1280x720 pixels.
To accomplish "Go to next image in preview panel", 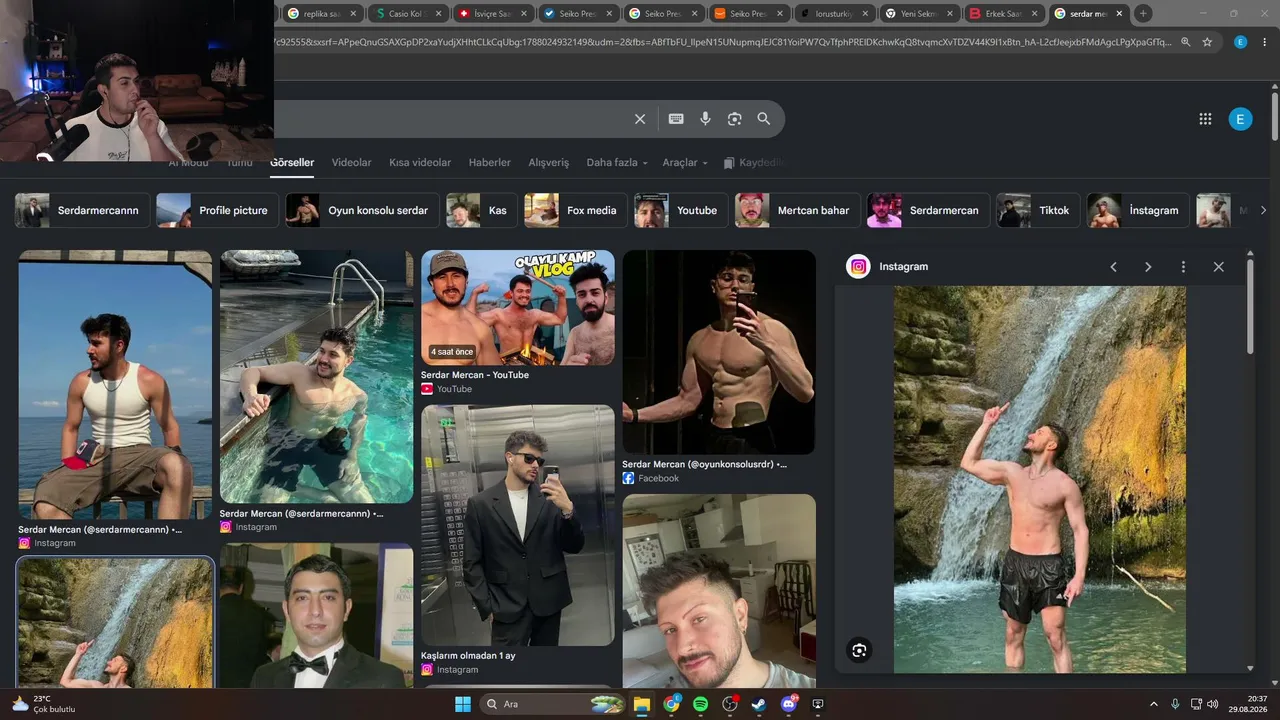I will point(1148,267).
